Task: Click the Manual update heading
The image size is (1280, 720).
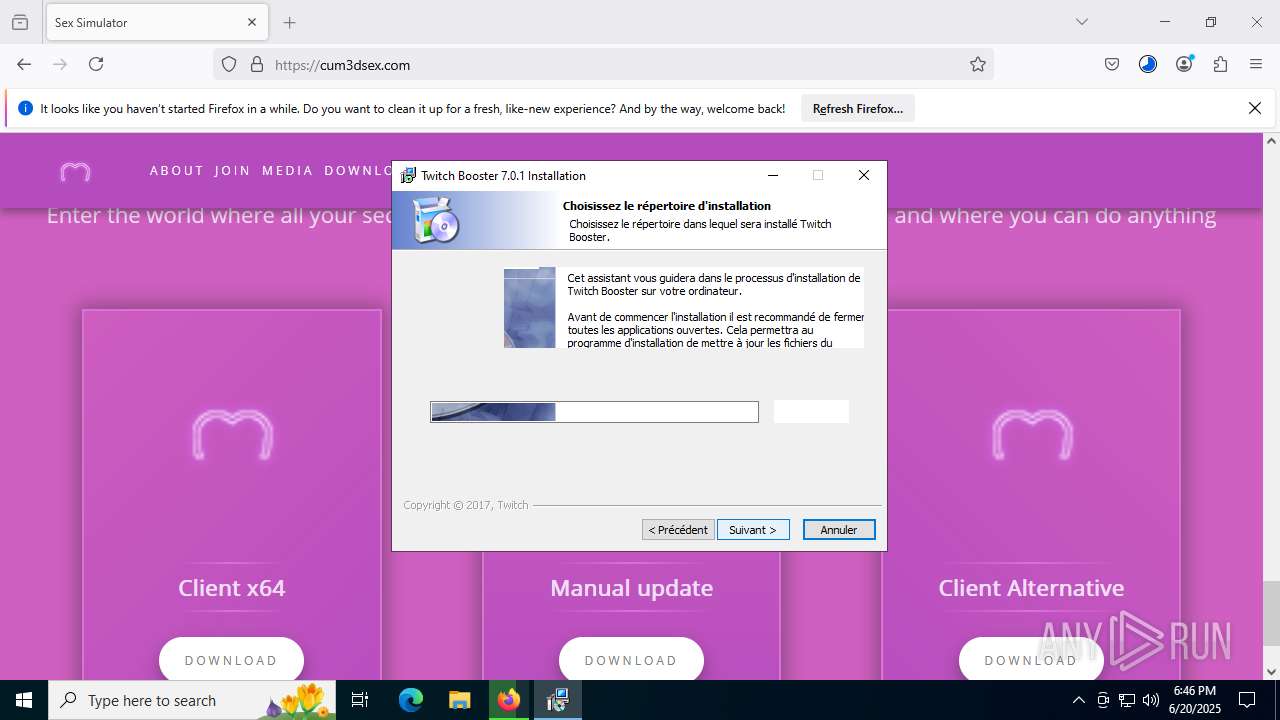Action: pyautogui.click(x=631, y=588)
